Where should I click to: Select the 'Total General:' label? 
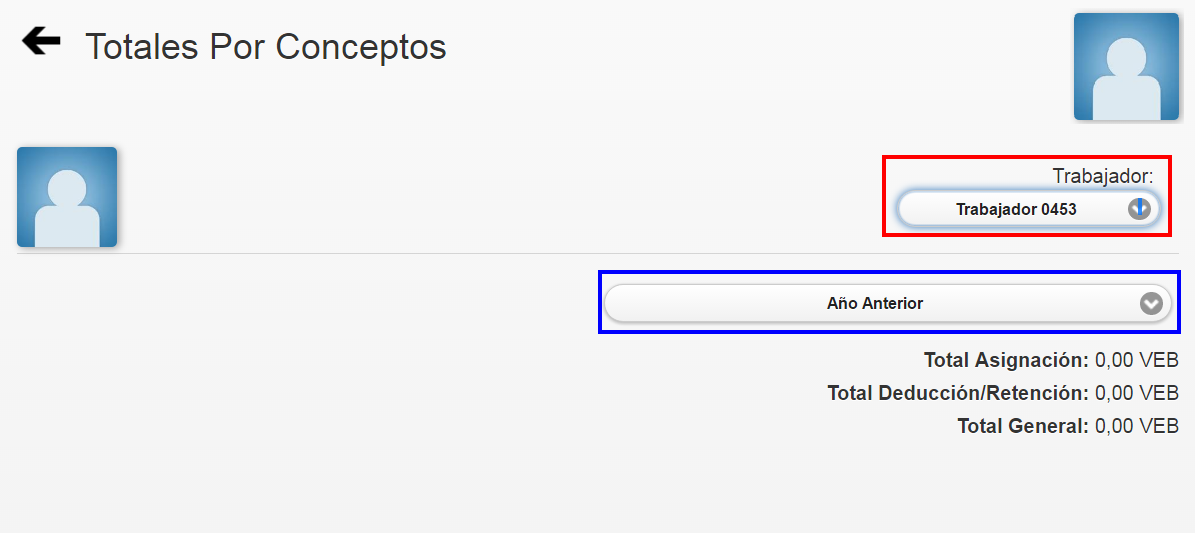pos(1023,426)
